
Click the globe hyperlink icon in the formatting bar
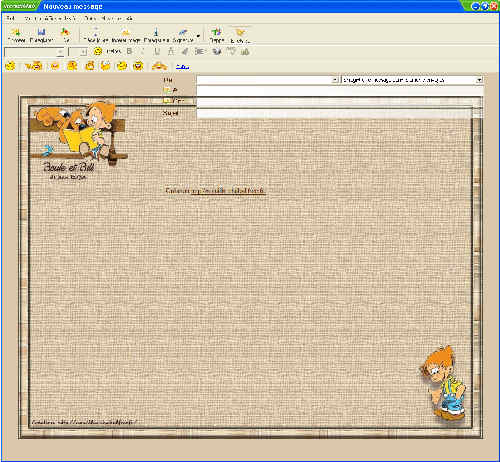[x=217, y=51]
